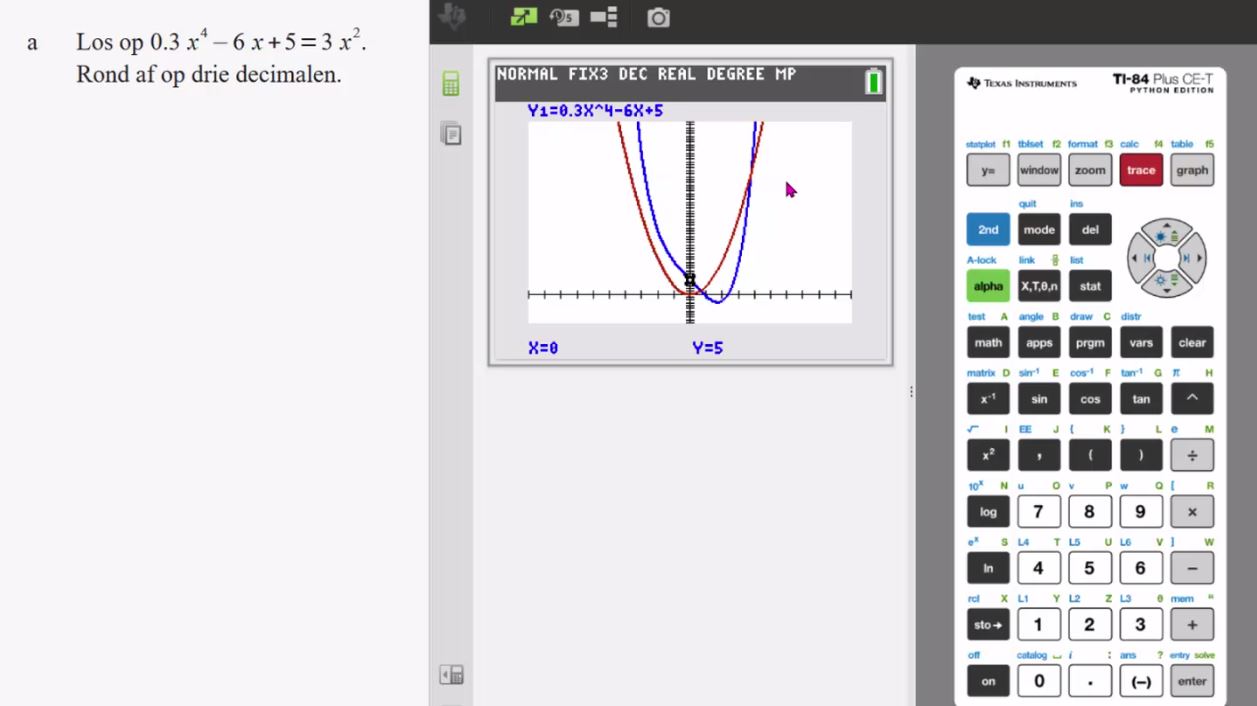Select the calculator emulator sidebar icon
The height and width of the screenshot is (706, 1257).
(451, 85)
